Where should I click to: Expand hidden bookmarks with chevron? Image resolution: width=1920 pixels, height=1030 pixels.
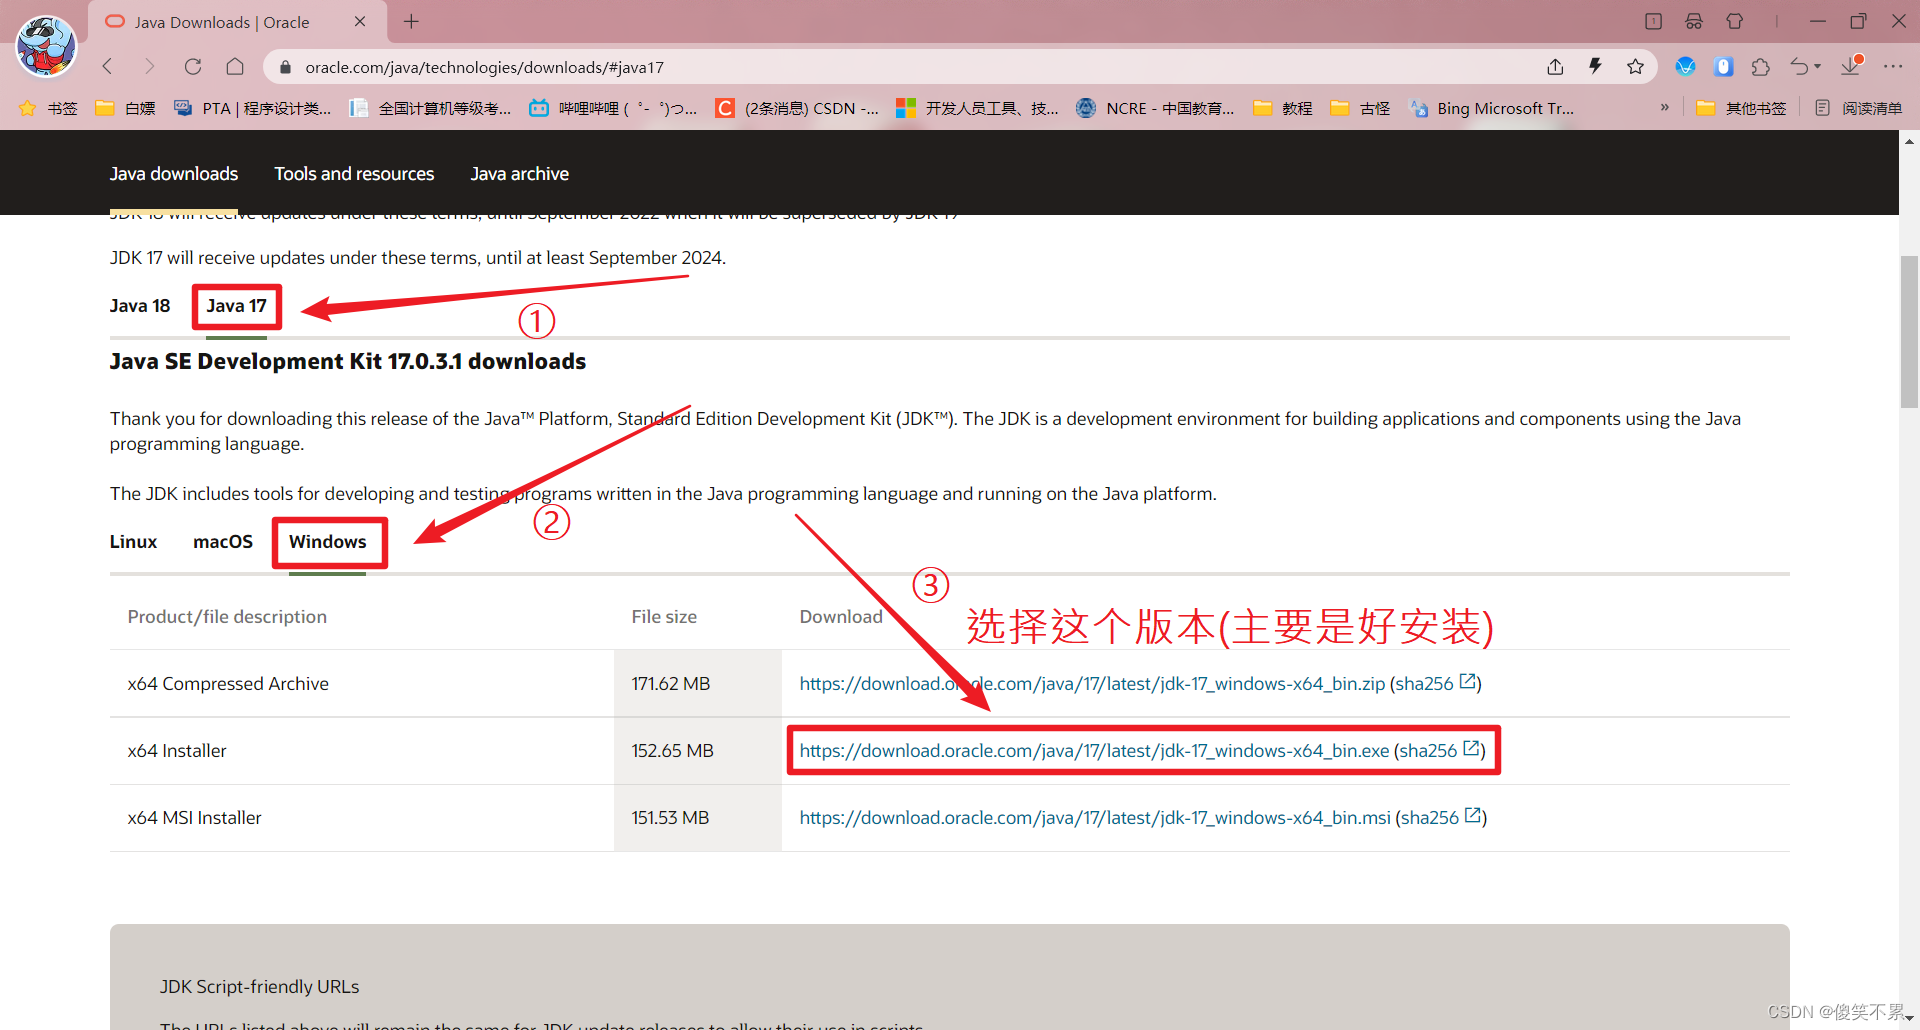tap(1664, 107)
